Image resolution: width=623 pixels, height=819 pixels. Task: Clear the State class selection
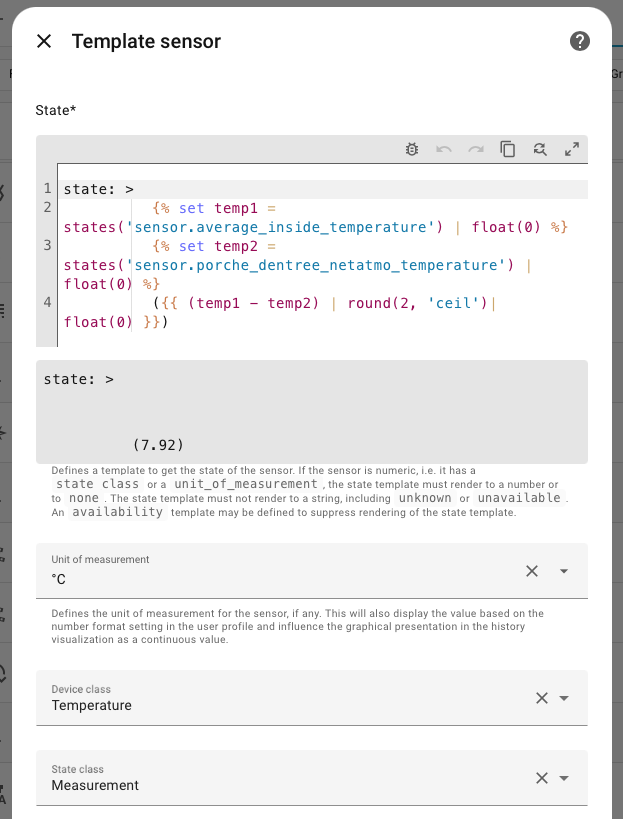(x=541, y=778)
